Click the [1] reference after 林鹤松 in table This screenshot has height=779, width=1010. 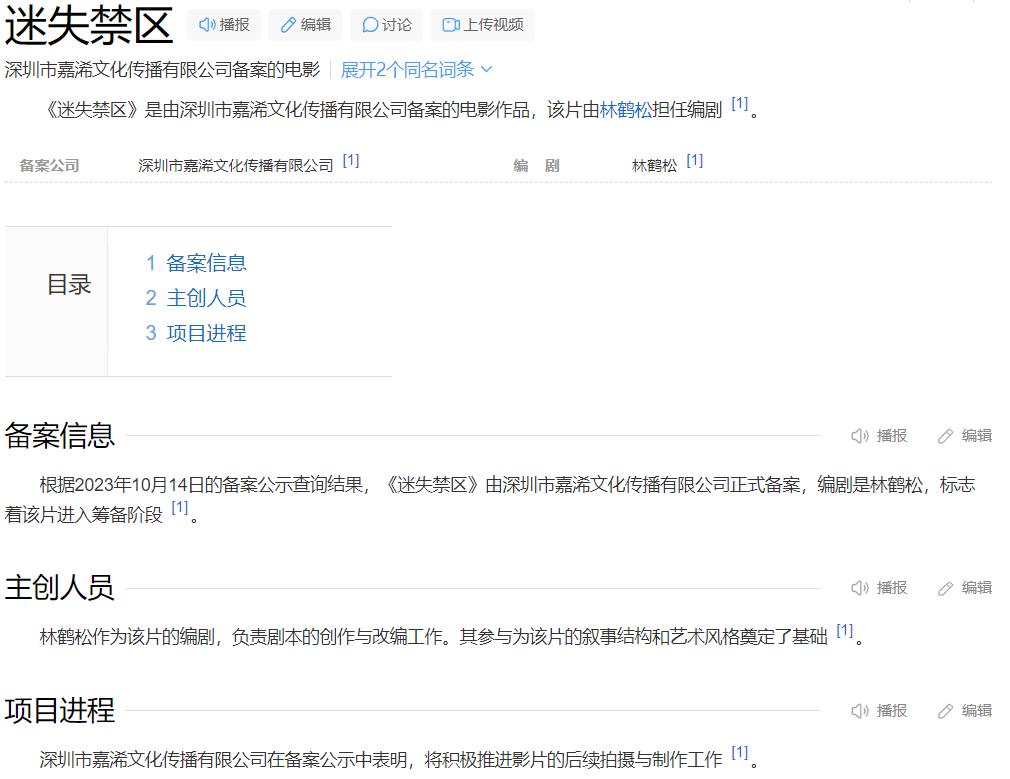click(x=695, y=155)
